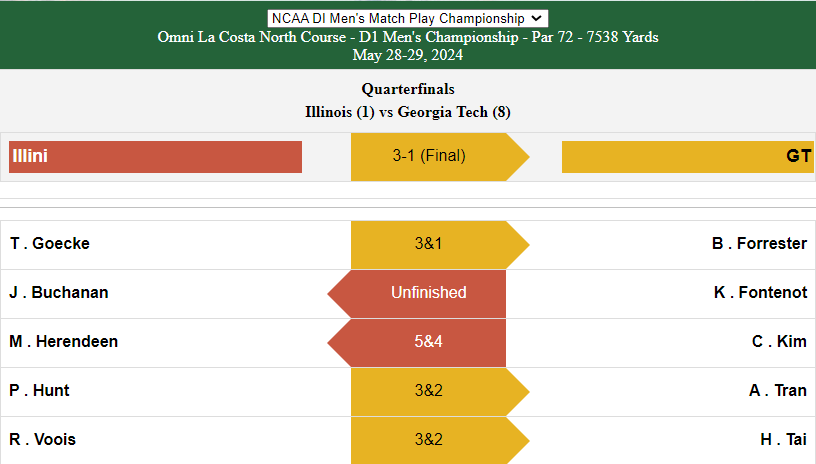
Task: Click R. Voois's name
Action: pos(43,439)
